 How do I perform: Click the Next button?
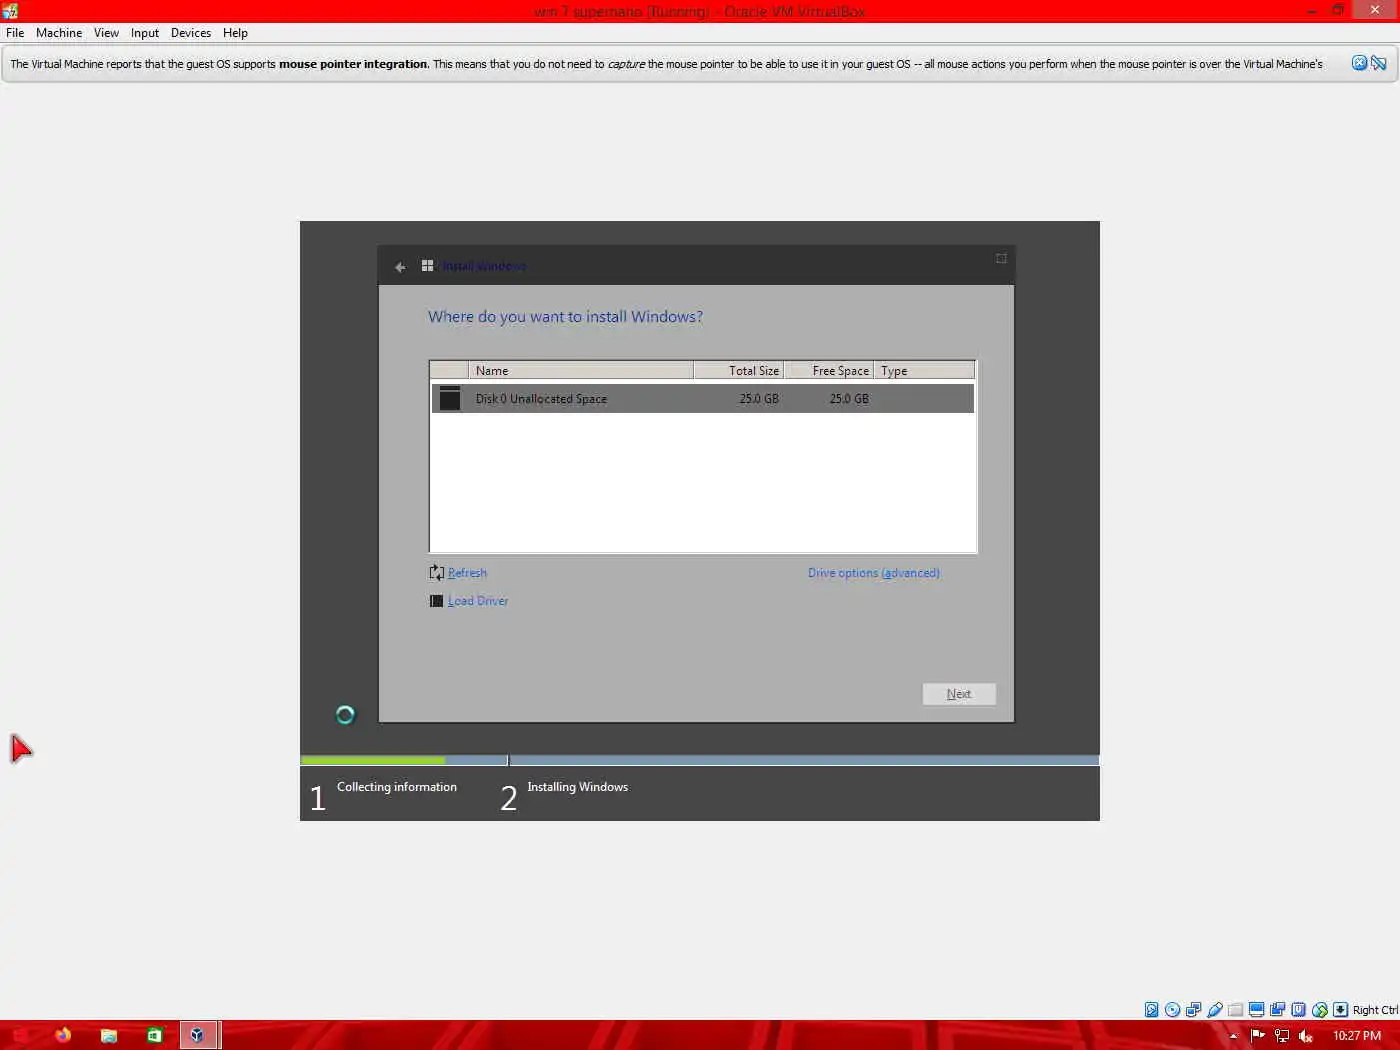[959, 694]
